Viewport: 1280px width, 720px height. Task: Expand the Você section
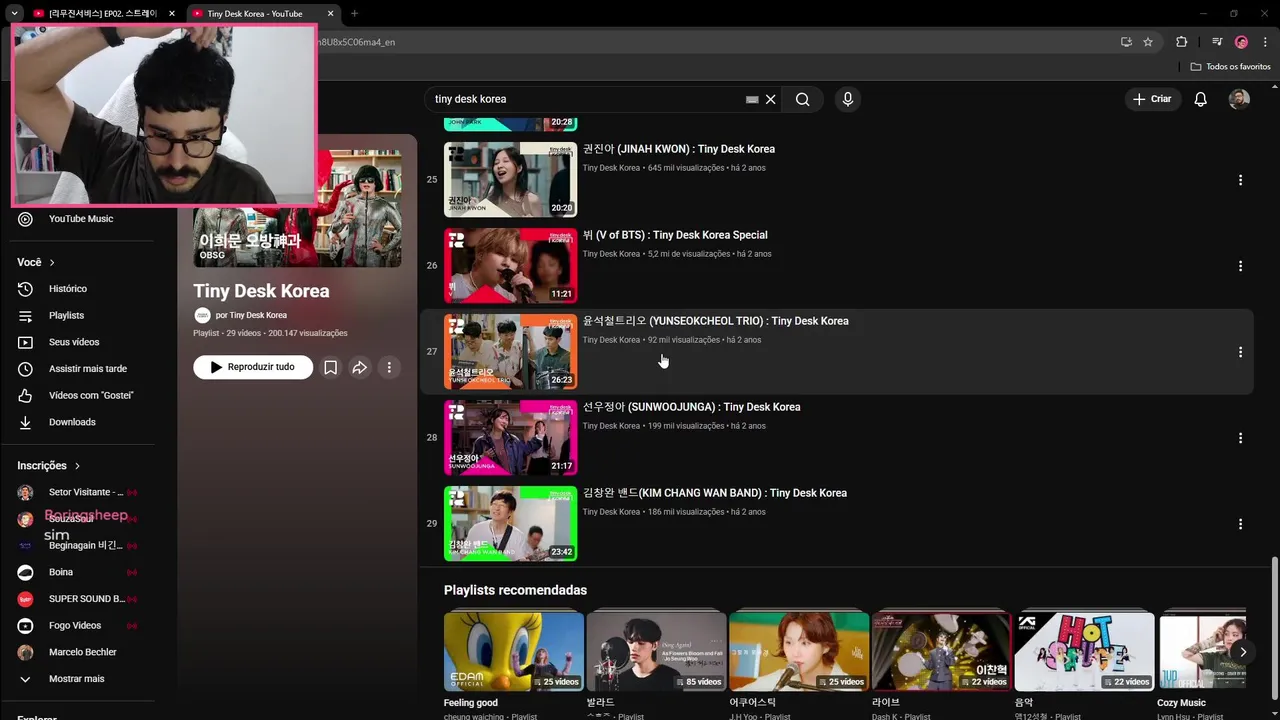(x=36, y=262)
